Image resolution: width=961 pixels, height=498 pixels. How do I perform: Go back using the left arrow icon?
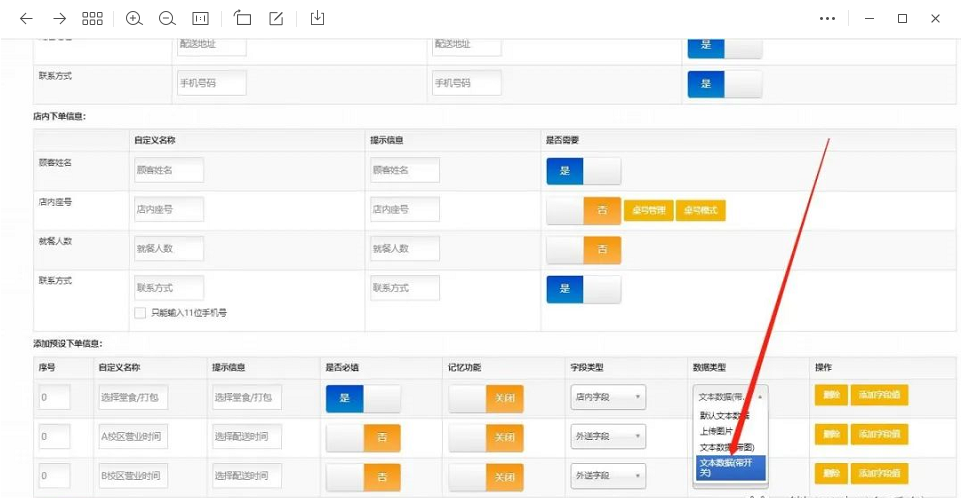[x=26, y=18]
